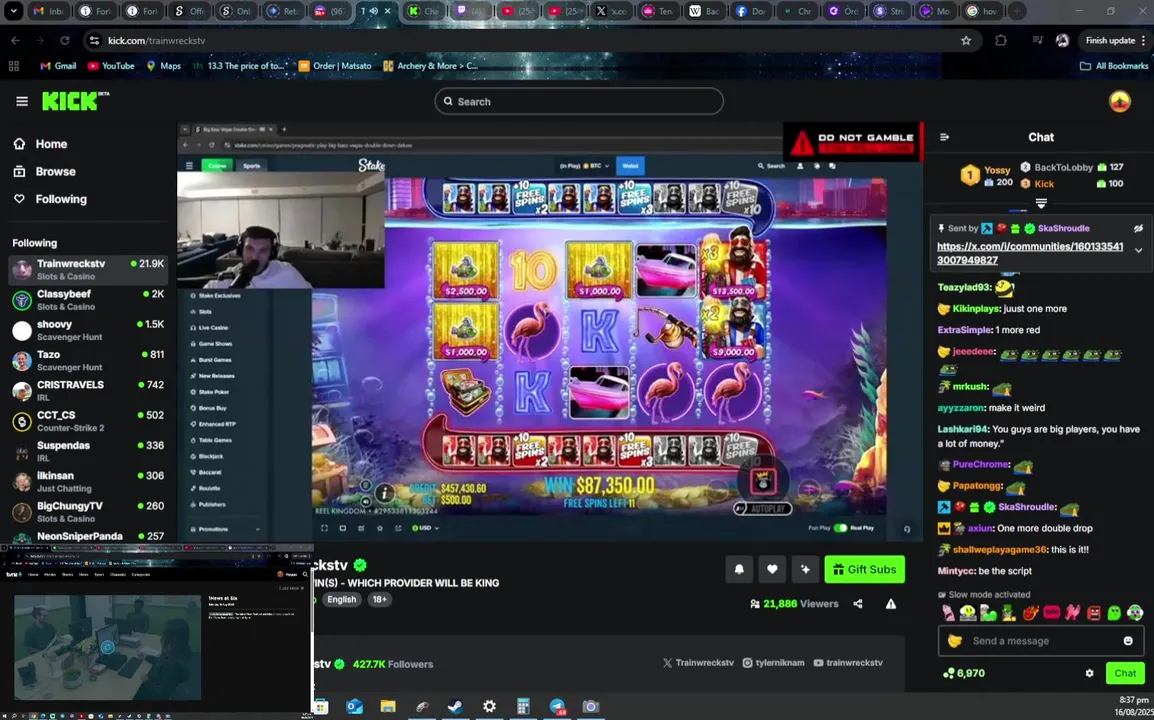Click the green Chat send button
Image resolution: width=1154 pixels, height=720 pixels.
click(1125, 673)
